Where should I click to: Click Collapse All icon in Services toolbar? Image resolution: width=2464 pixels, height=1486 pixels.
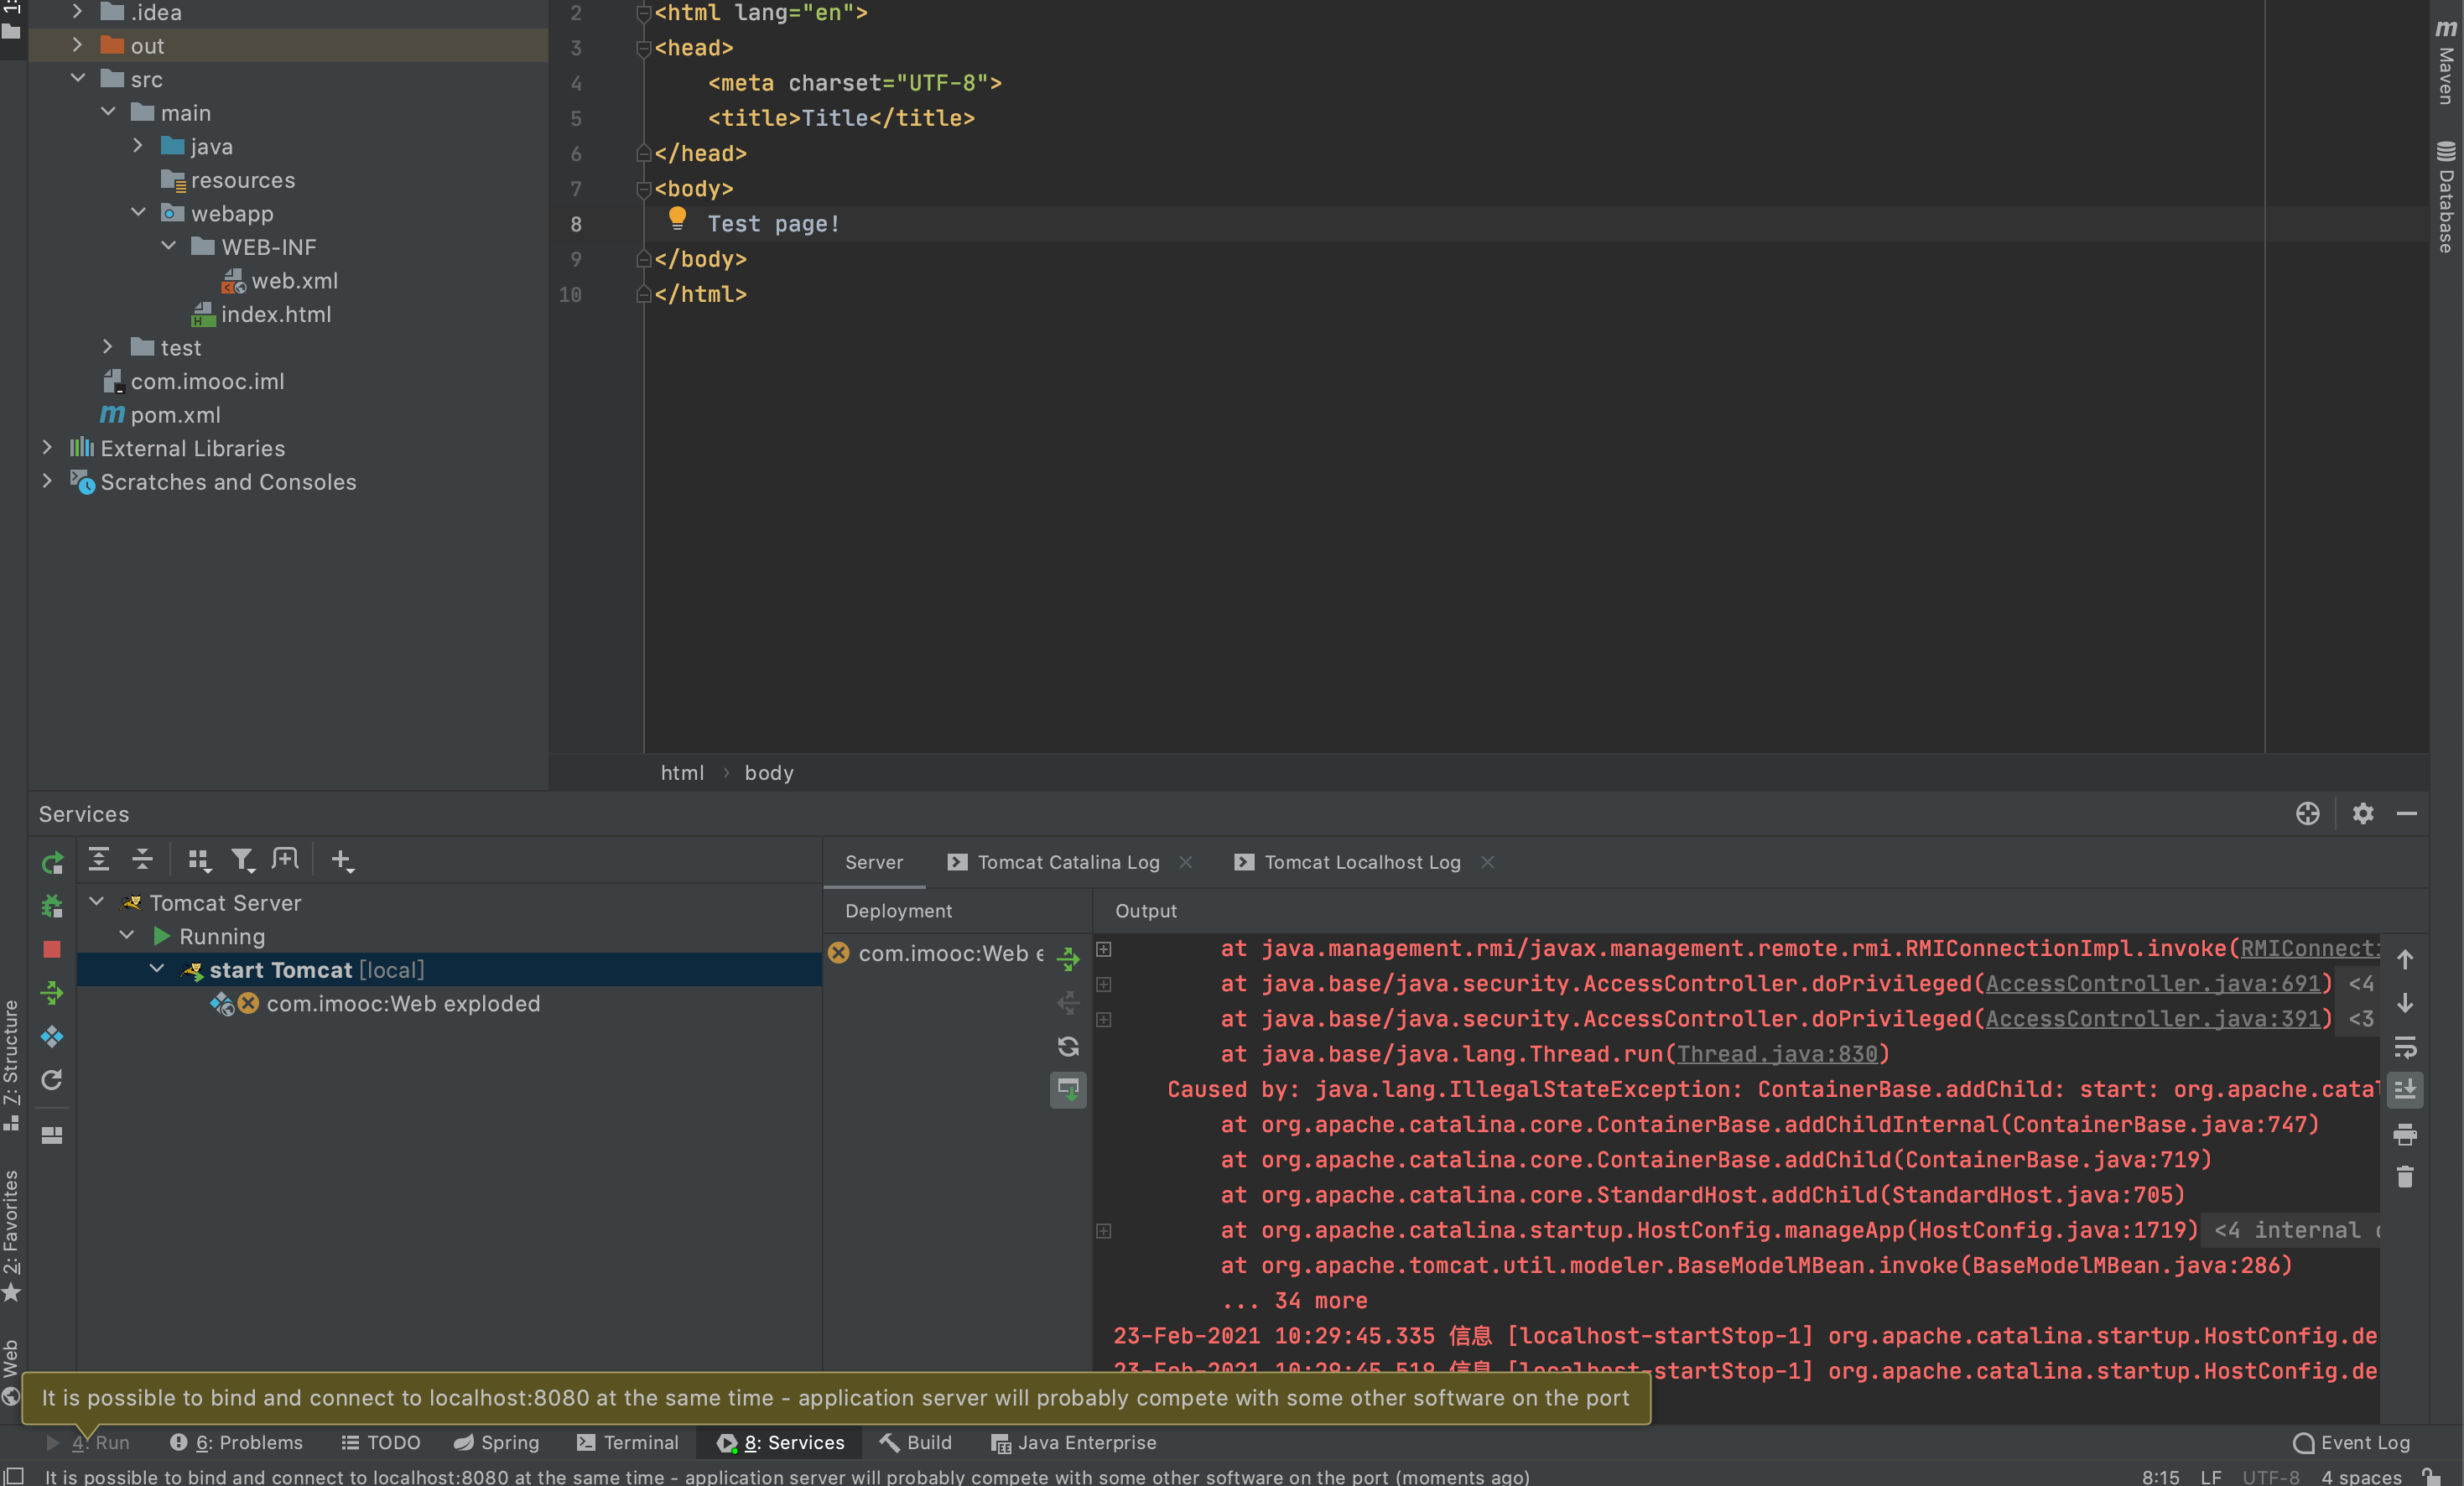pos(142,859)
